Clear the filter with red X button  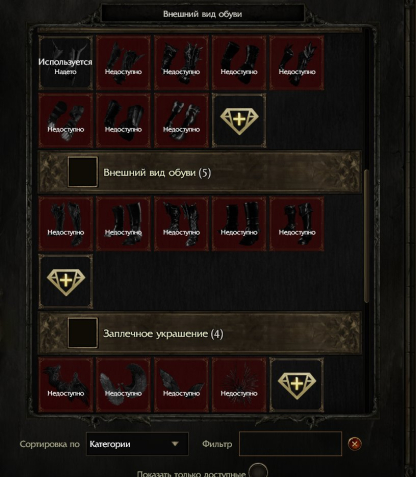coord(355,444)
